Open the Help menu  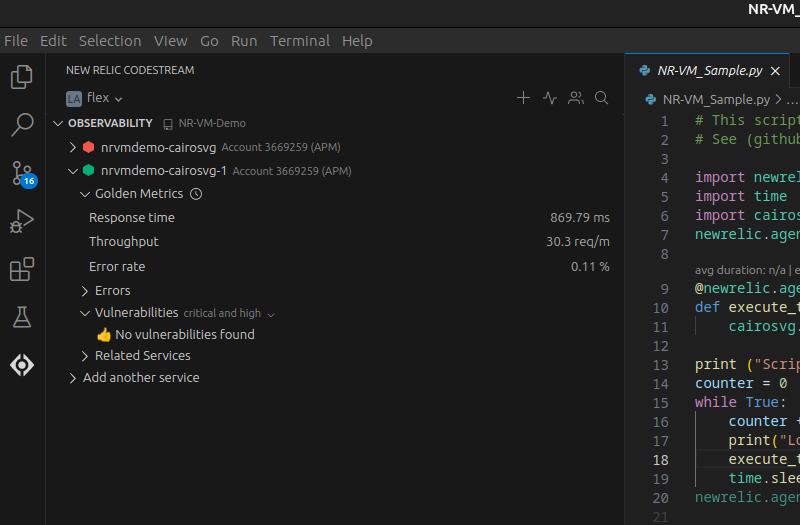coord(357,41)
